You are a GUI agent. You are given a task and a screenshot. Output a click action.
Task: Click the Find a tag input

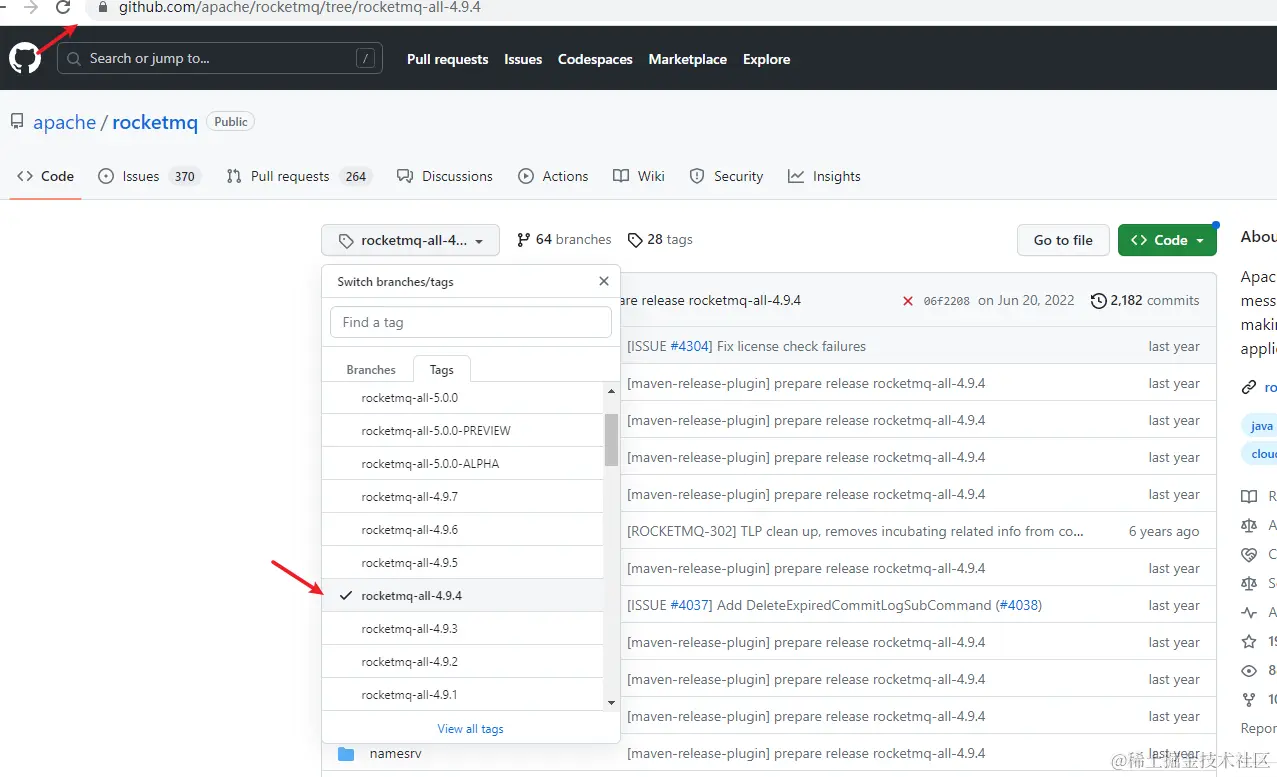[470, 322]
